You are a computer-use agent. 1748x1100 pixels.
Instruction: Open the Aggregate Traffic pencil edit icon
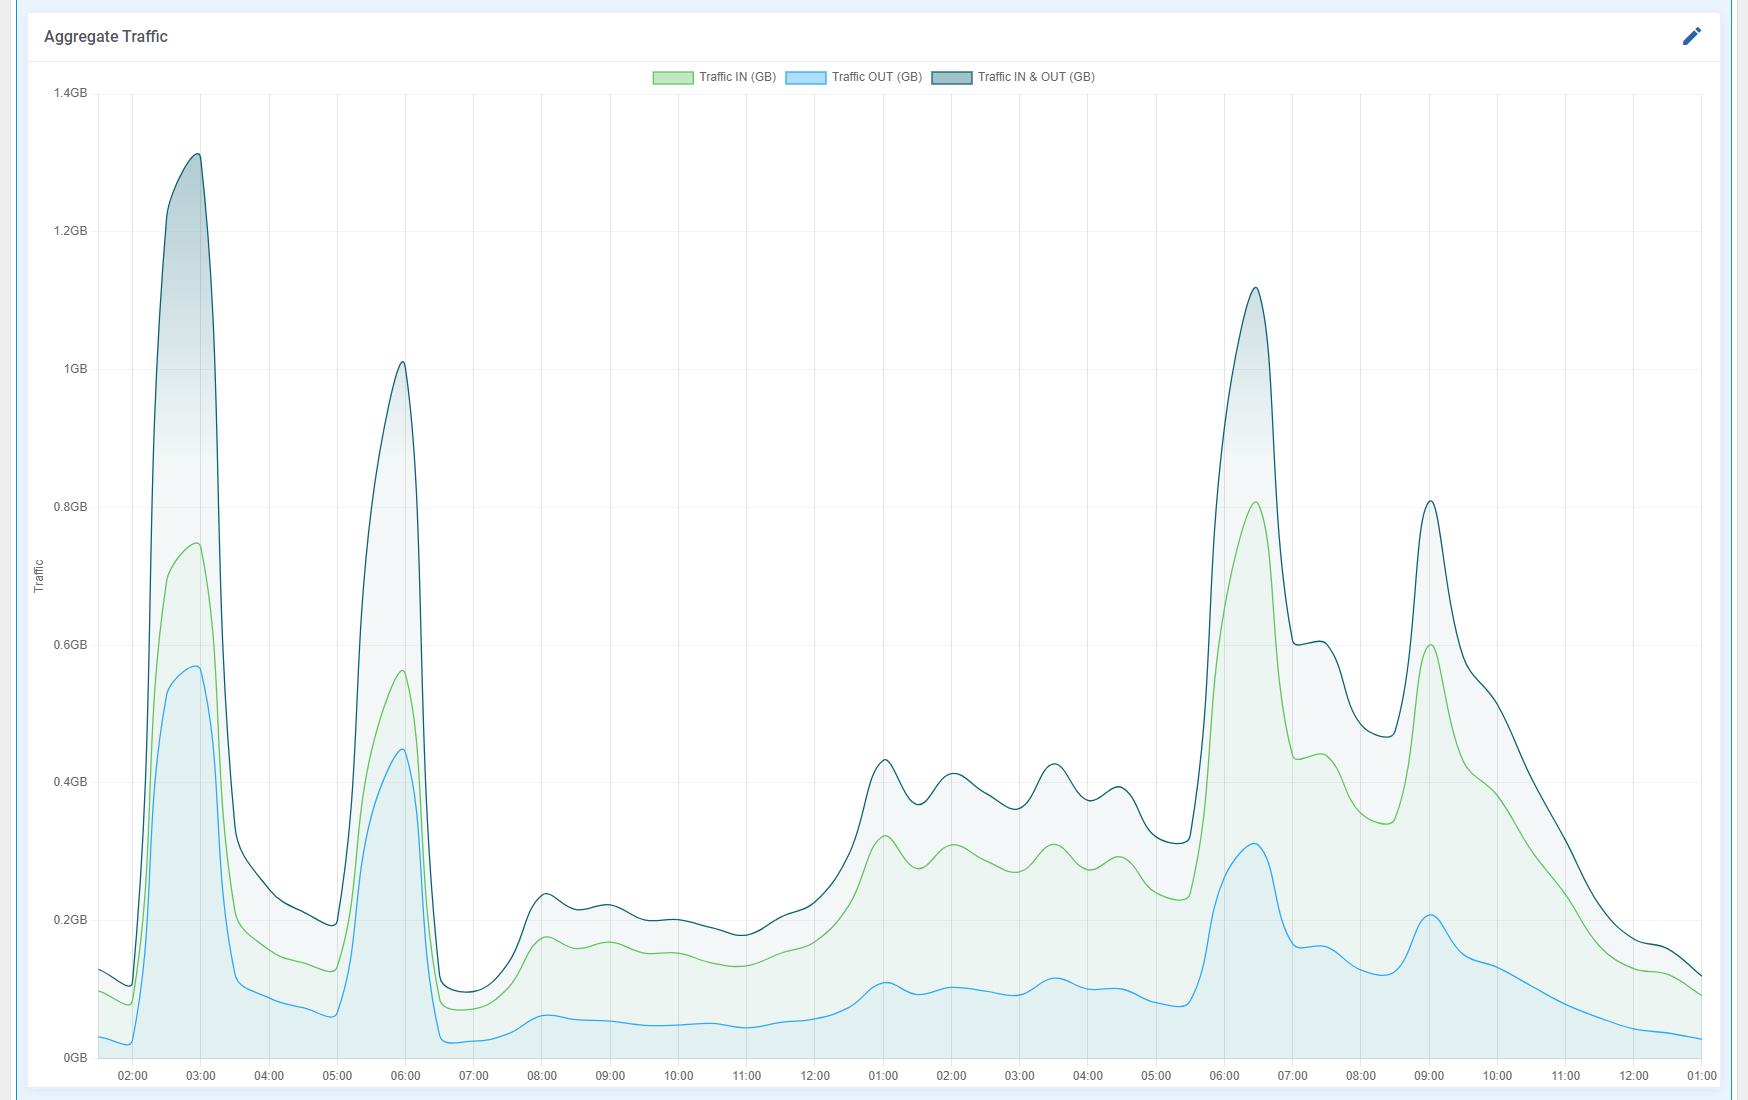(1692, 36)
